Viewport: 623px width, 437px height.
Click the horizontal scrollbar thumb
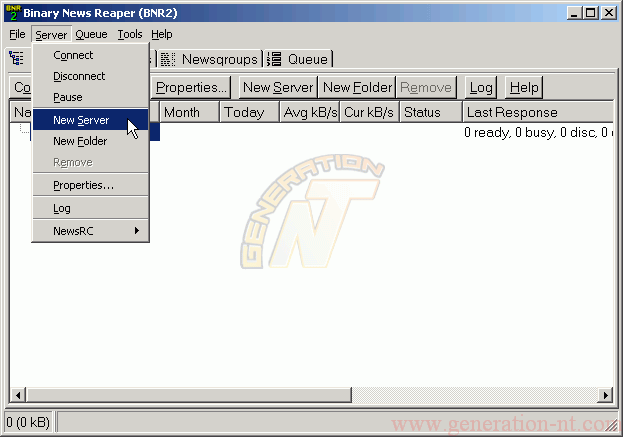(x=189, y=395)
